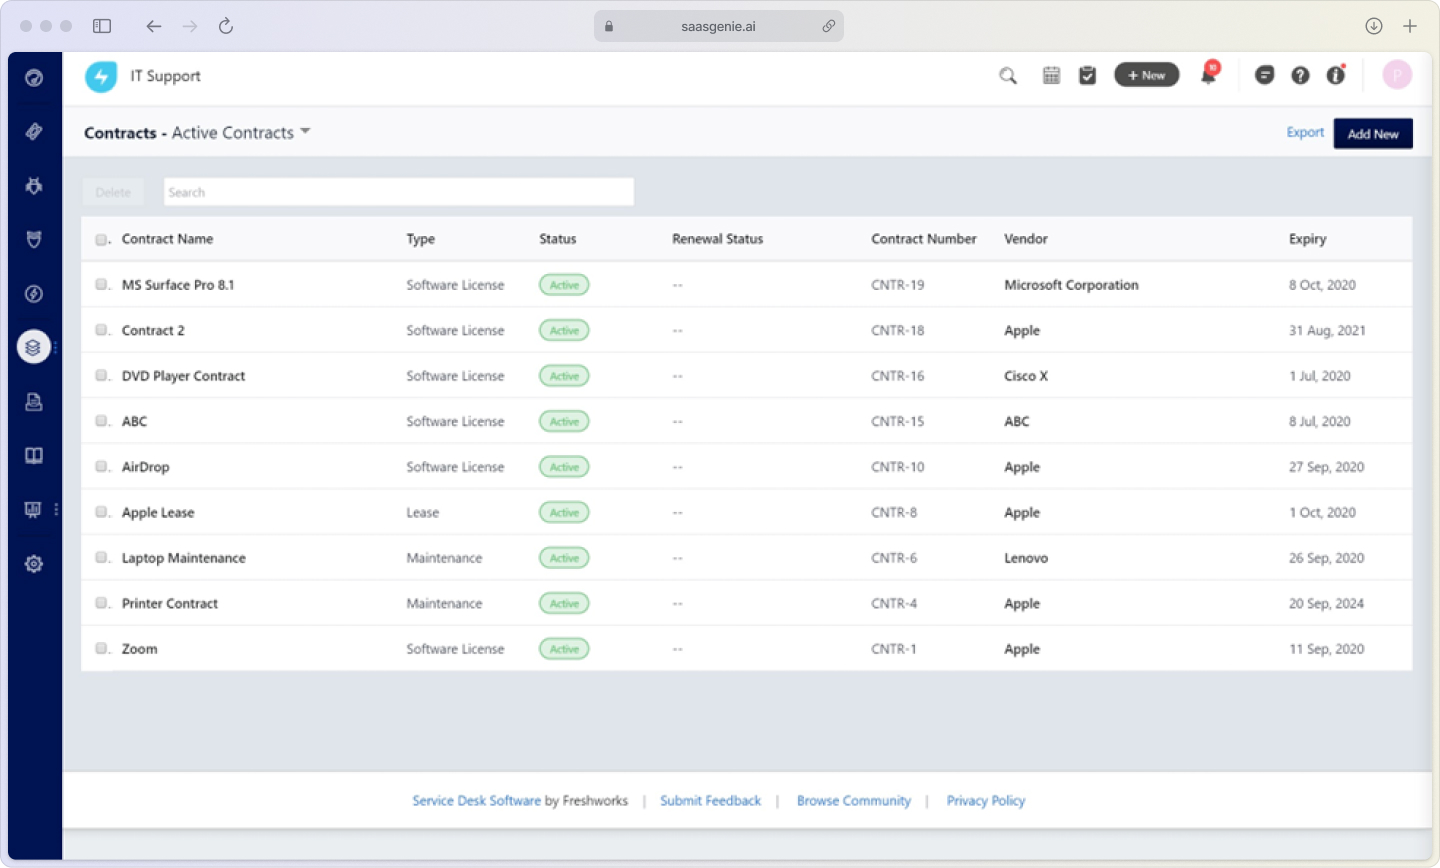Click the Delete button
Viewport: 1440px width, 868px height.
(x=113, y=192)
